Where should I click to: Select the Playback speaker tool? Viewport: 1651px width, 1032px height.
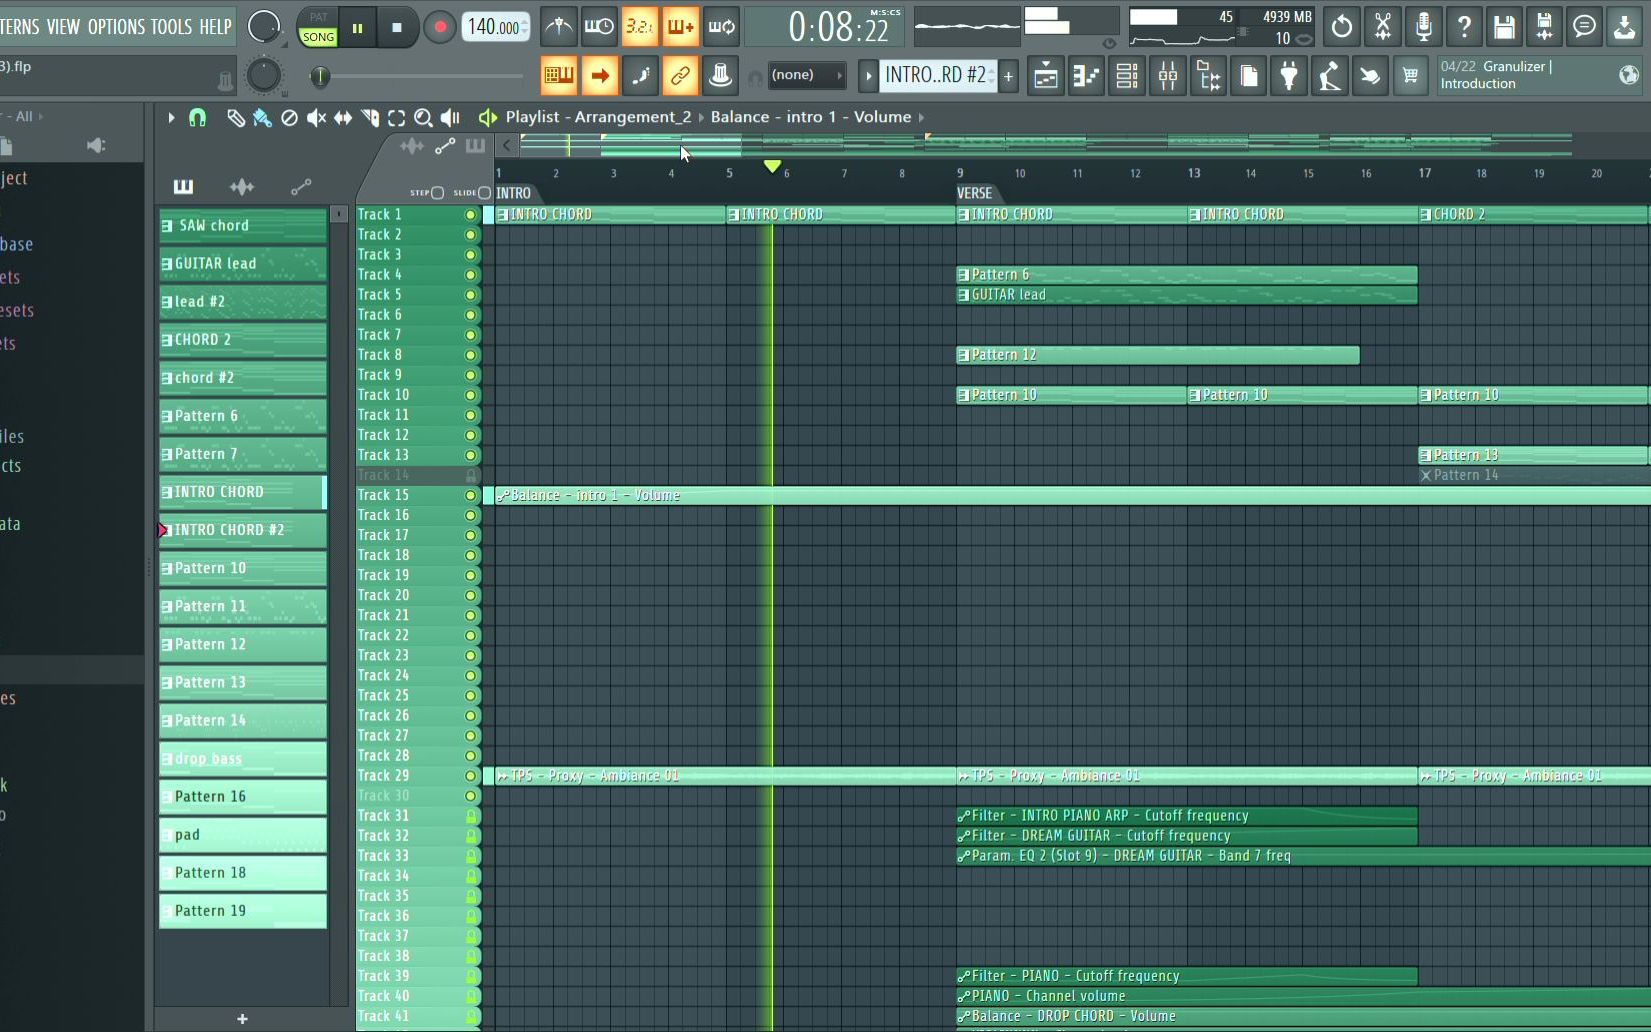450,118
